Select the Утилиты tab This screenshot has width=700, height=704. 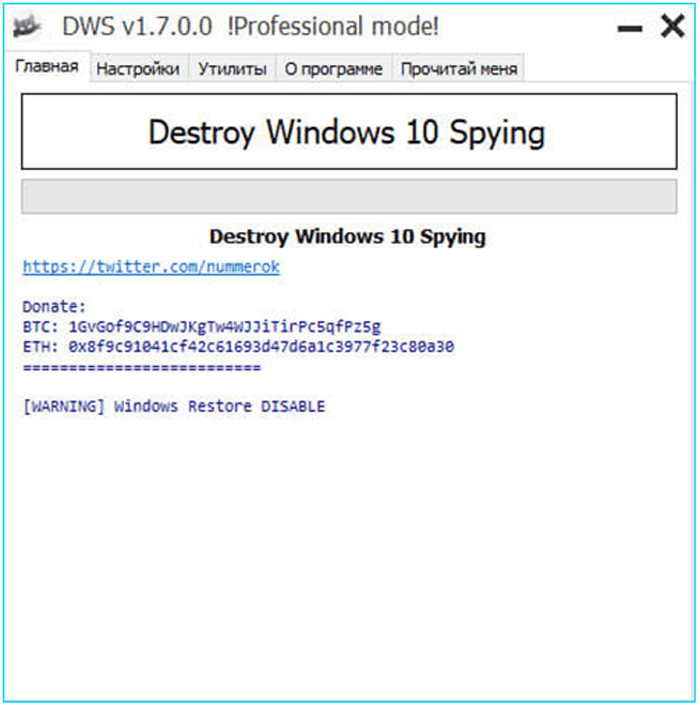(232, 69)
